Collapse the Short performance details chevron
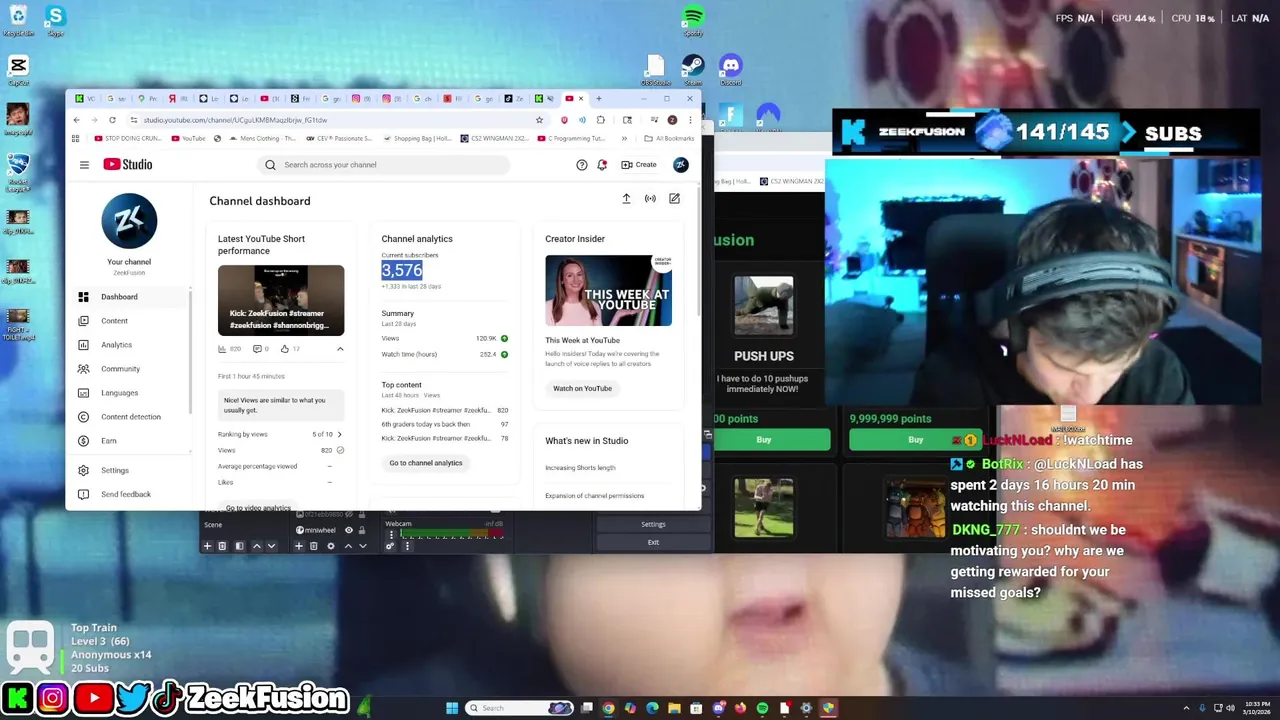 (340, 349)
